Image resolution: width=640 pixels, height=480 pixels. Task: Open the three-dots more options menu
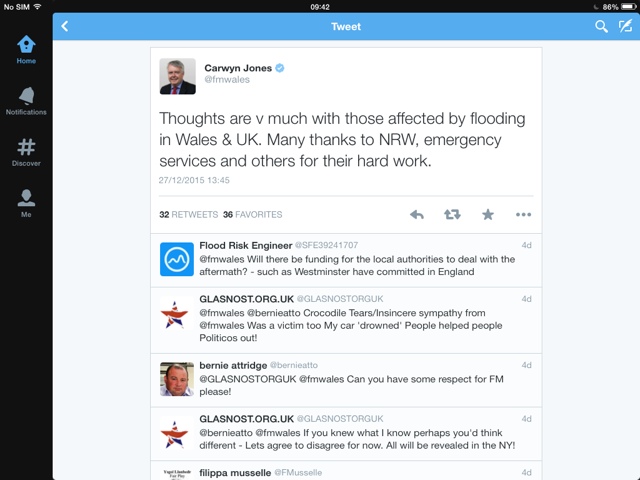(x=523, y=214)
